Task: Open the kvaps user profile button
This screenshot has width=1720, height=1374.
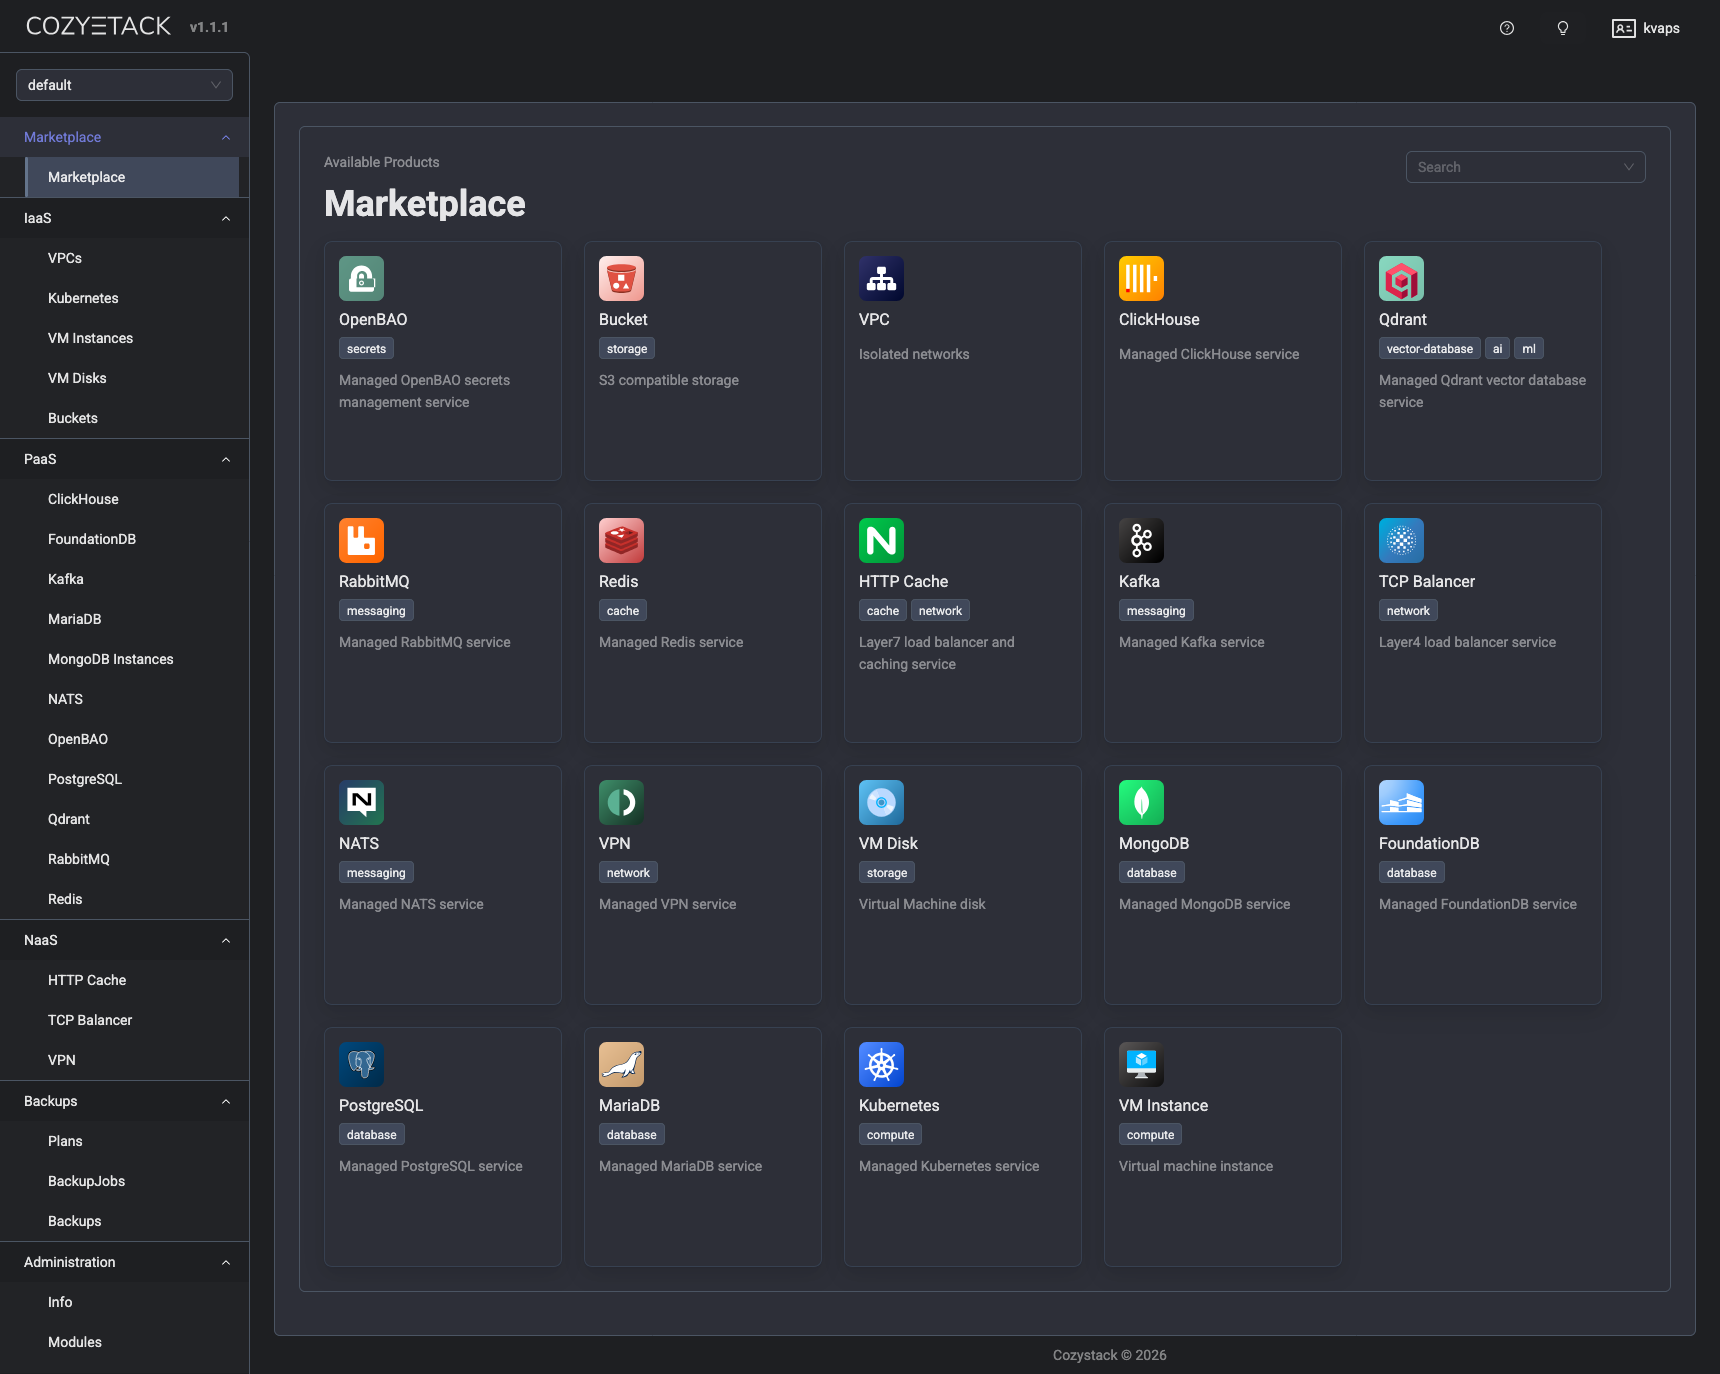Action: click(1645, 28)
